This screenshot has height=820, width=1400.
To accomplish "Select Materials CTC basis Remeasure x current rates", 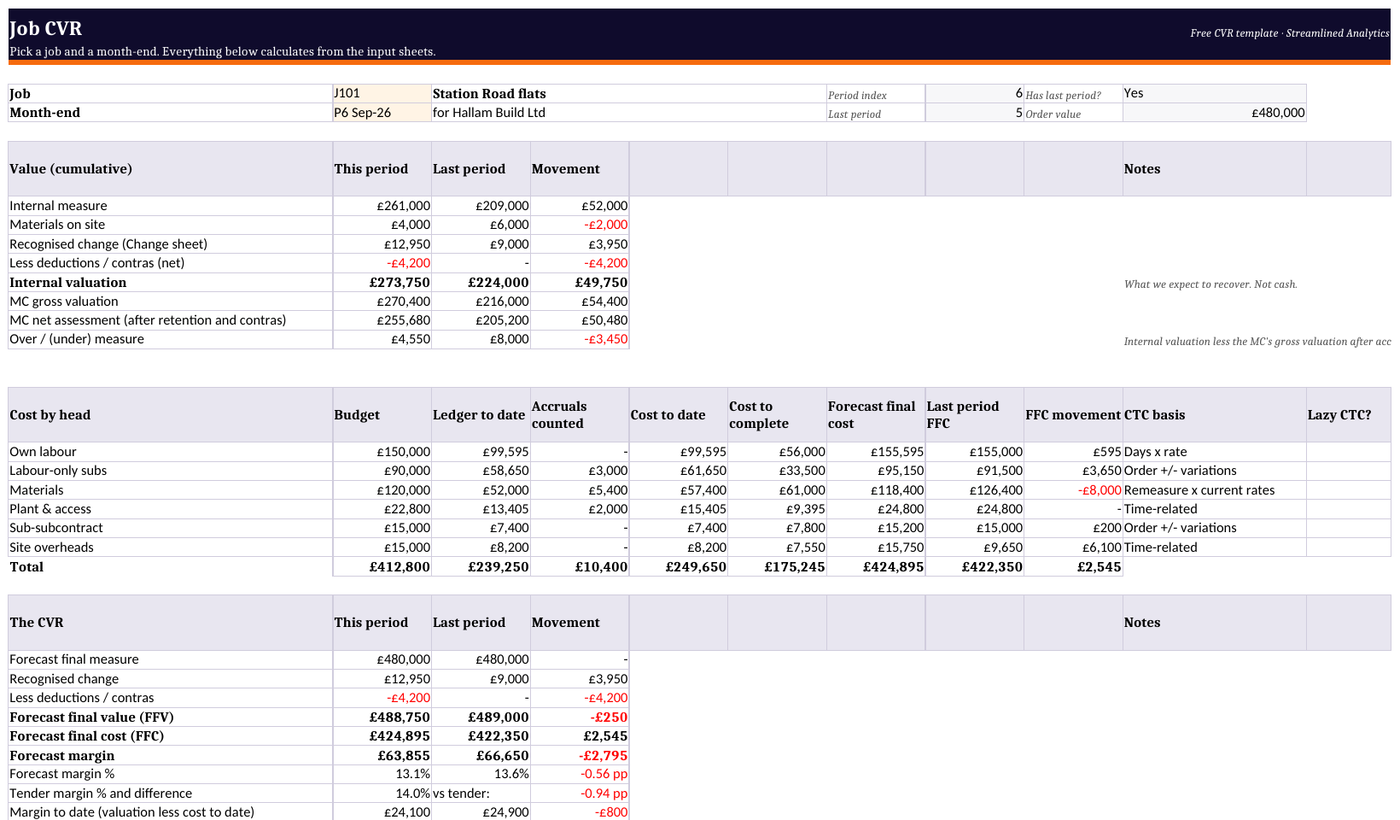I will point(1214,490).
